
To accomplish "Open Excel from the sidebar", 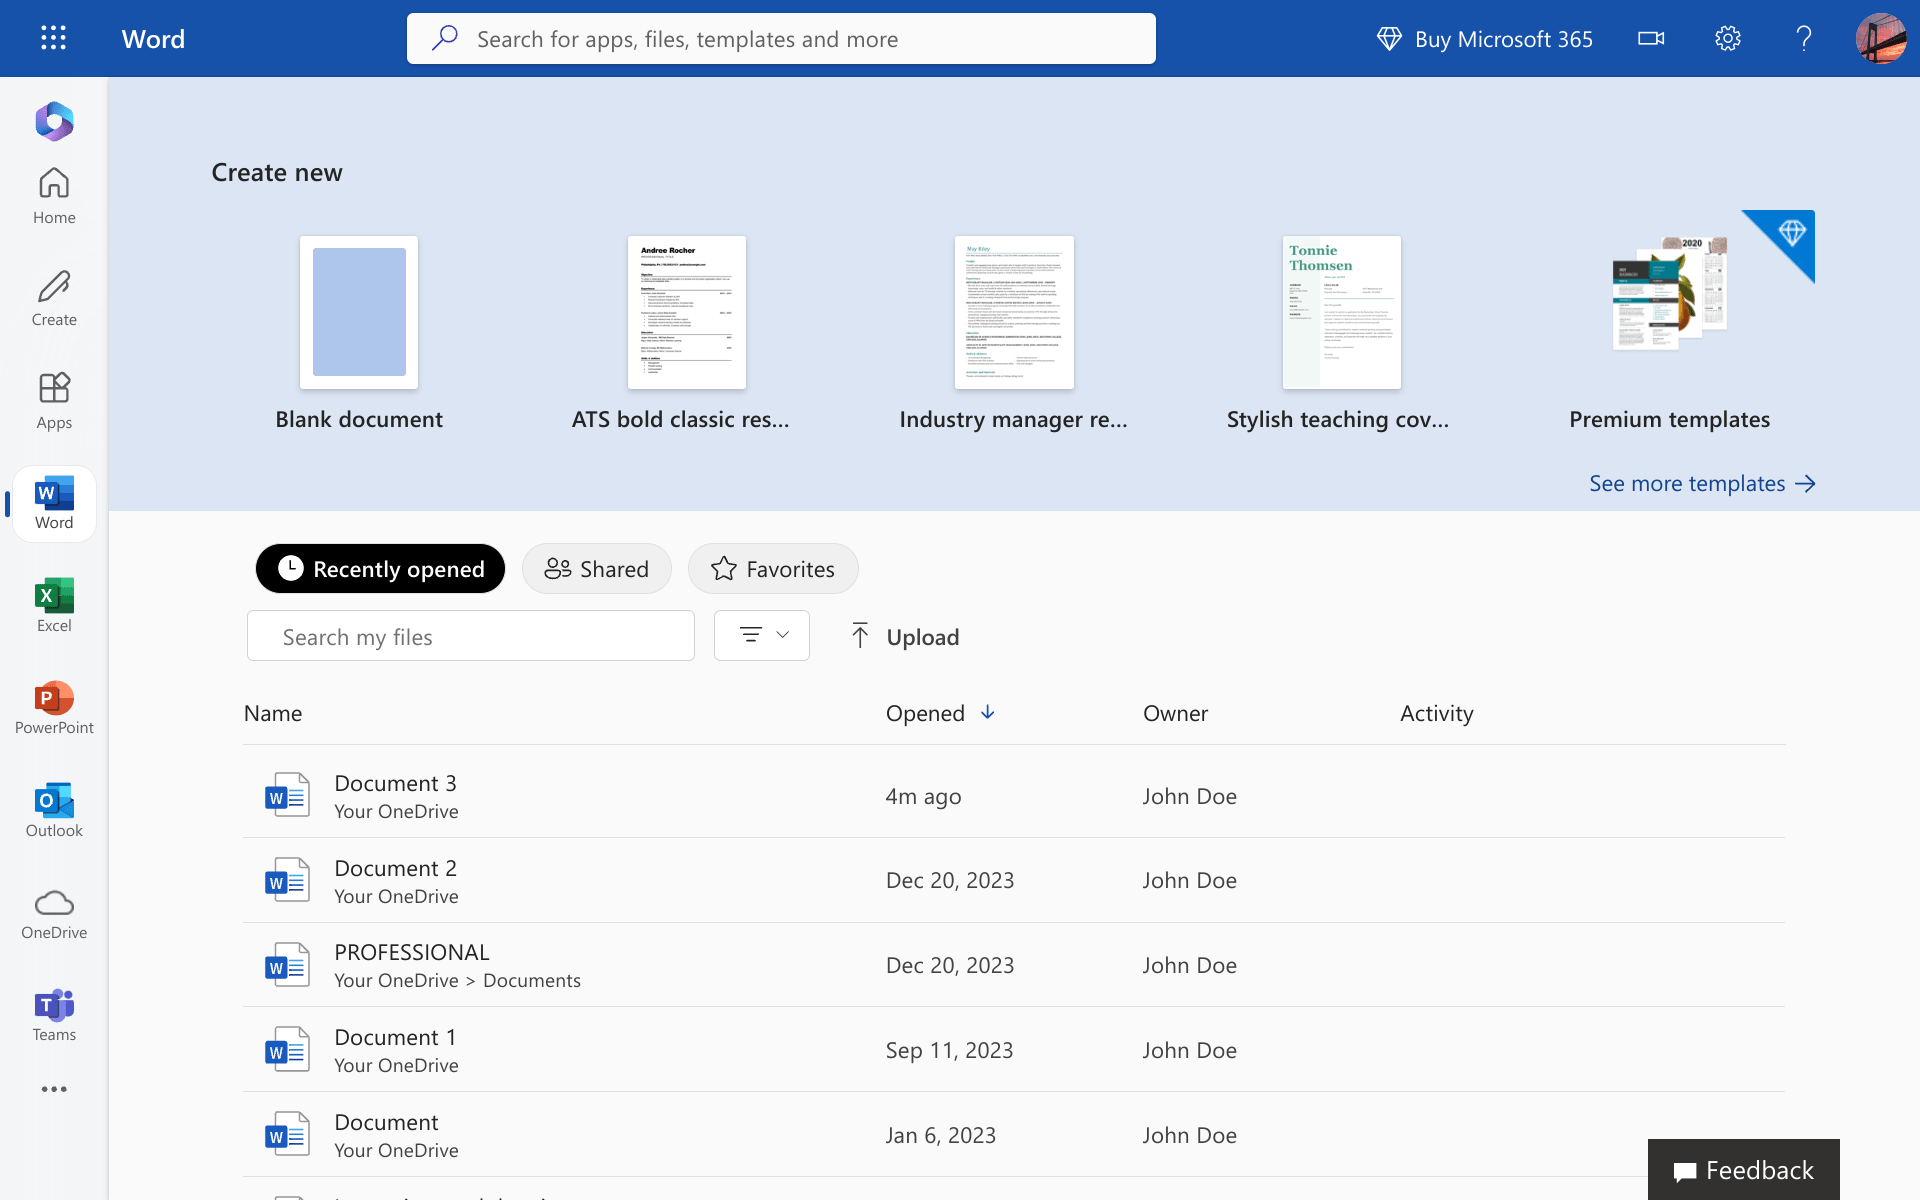I will coord(53,604).
